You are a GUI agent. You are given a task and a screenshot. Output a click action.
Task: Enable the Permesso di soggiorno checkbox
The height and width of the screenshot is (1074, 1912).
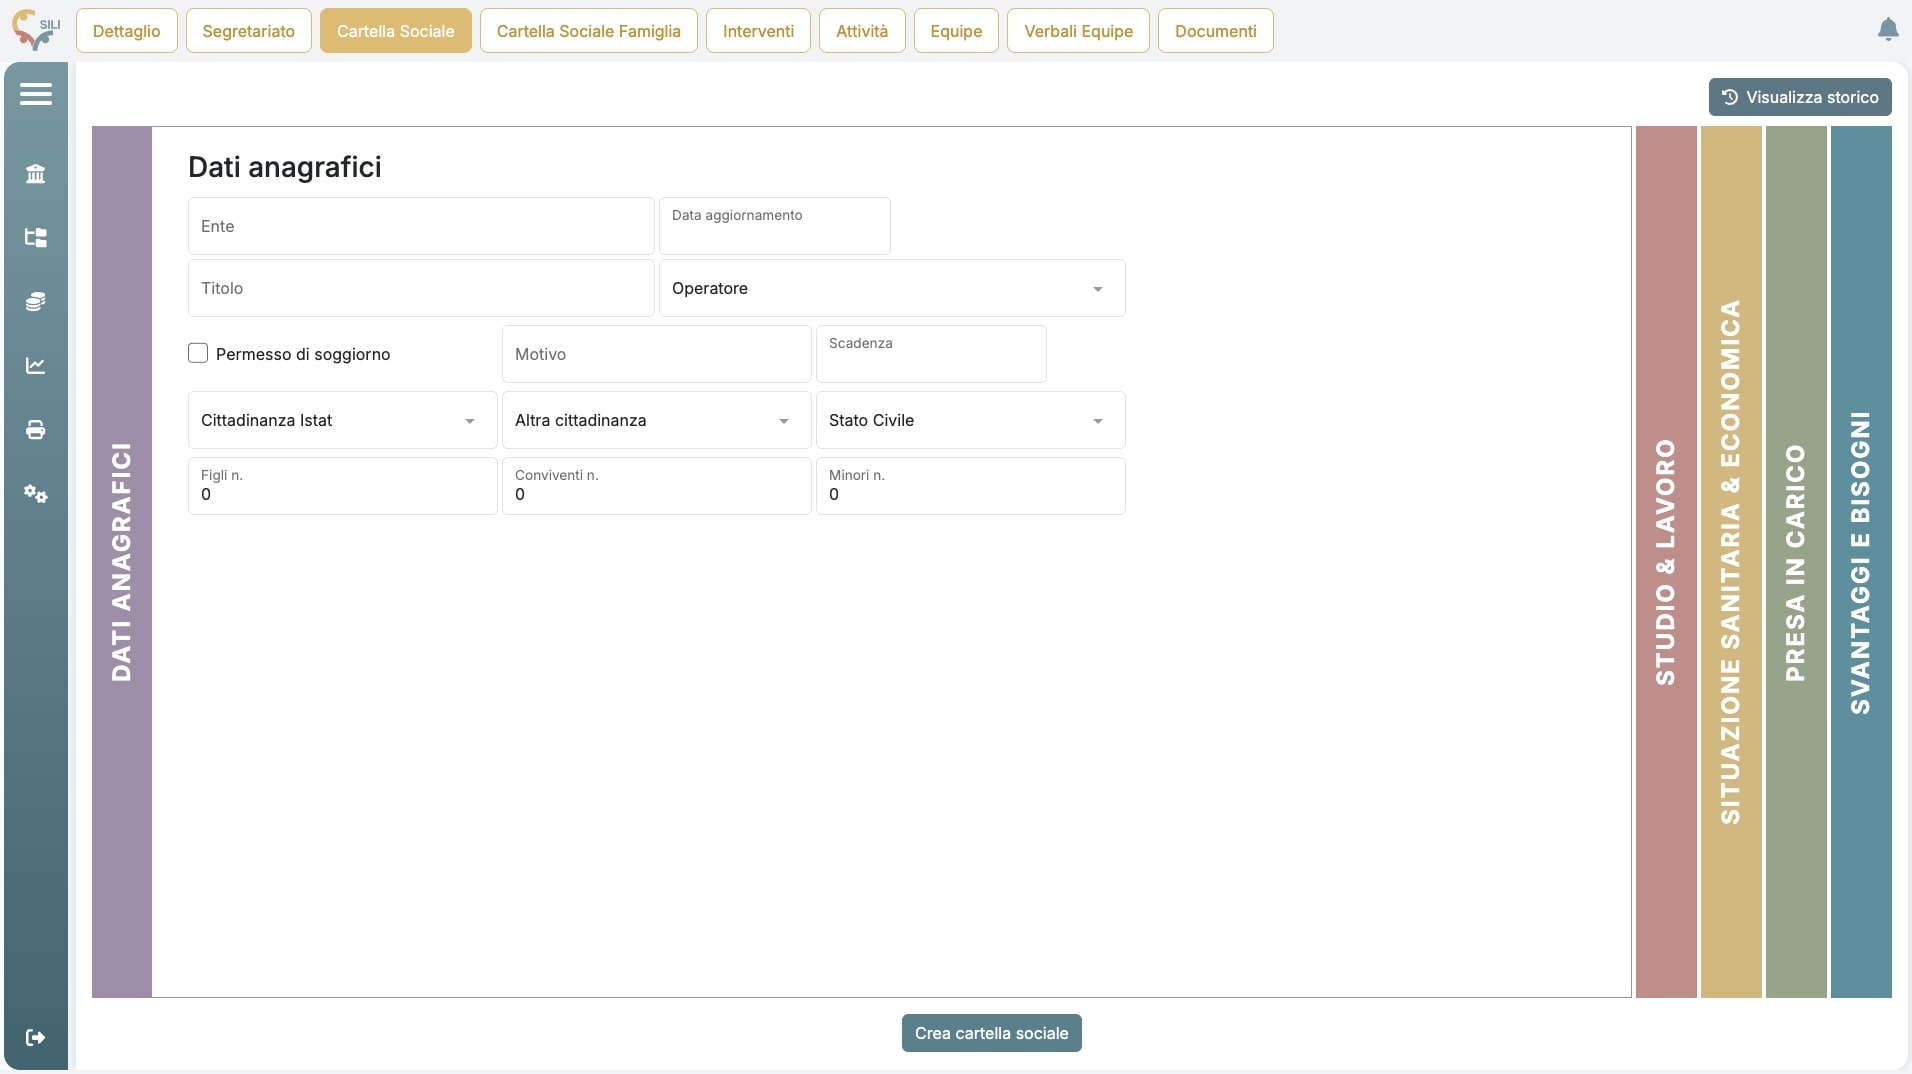(x=198, y=353)
